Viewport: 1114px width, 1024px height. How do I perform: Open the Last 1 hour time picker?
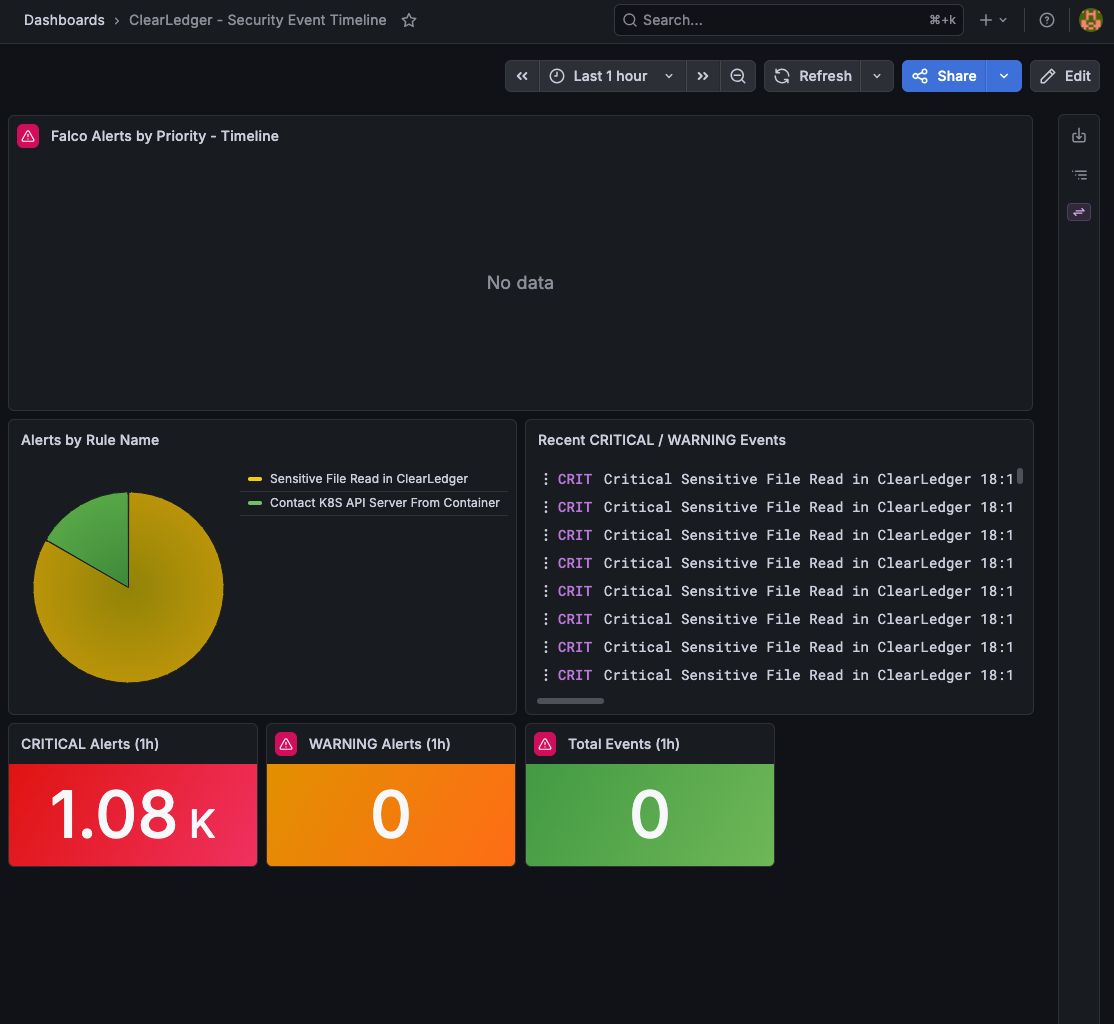pos(612,76)
